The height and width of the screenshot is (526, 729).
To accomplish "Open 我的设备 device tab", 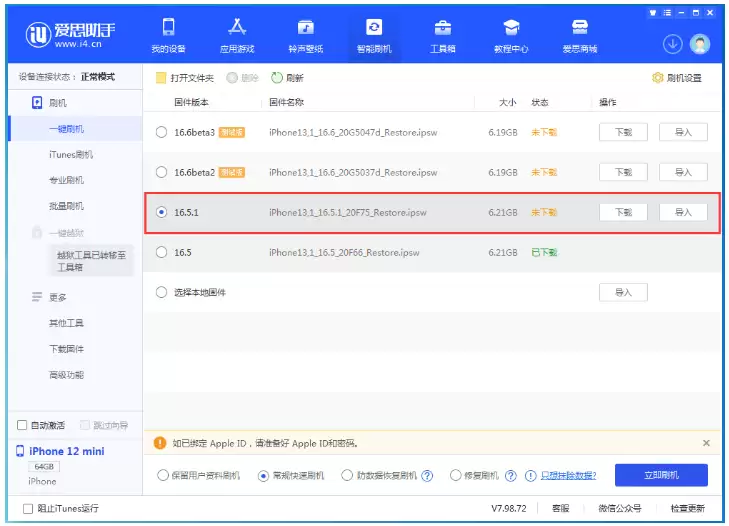I will pyautogui.click(x=168, y=36).
